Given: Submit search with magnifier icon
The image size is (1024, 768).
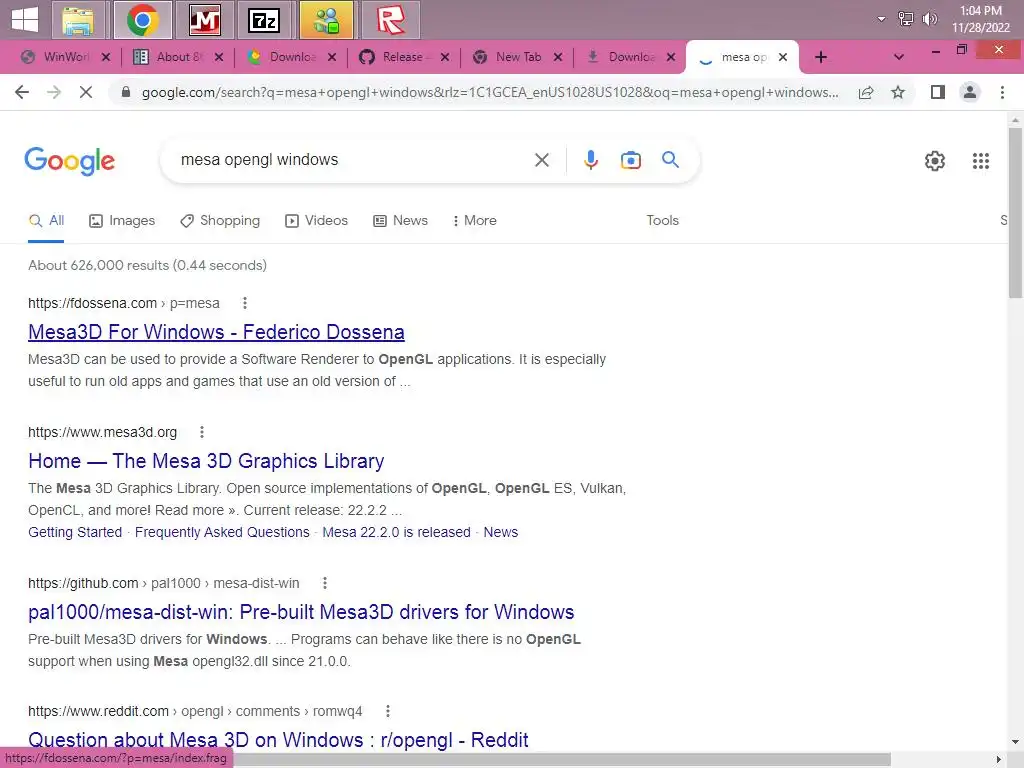Looking at the screenshot, I should pos(671,159).
